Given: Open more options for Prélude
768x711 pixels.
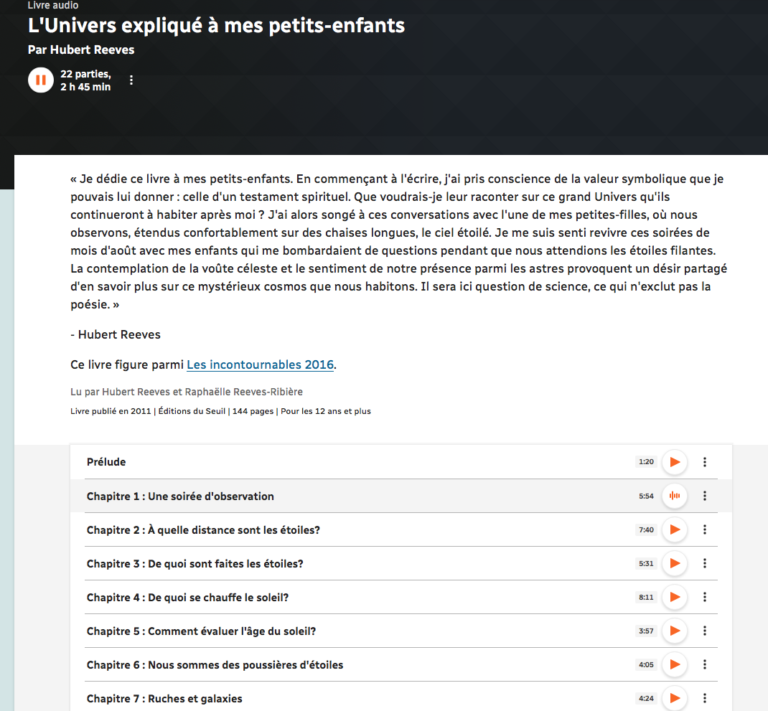Looking at the screenshot, I should pyautogui.click(x=705, y=462).
